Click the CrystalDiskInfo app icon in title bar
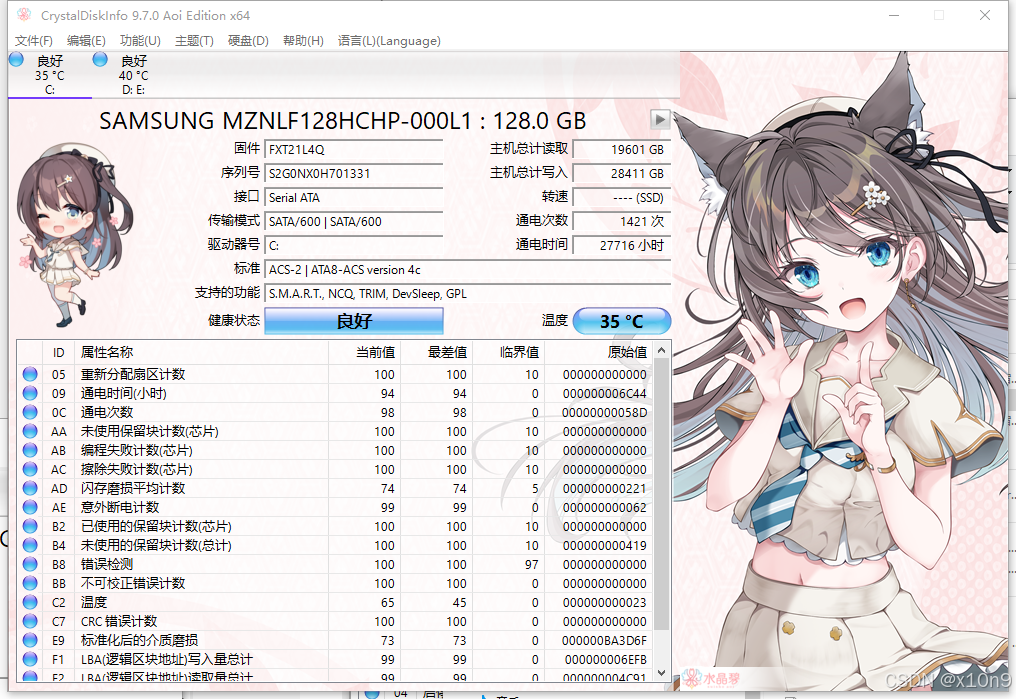 click(23, 14)
